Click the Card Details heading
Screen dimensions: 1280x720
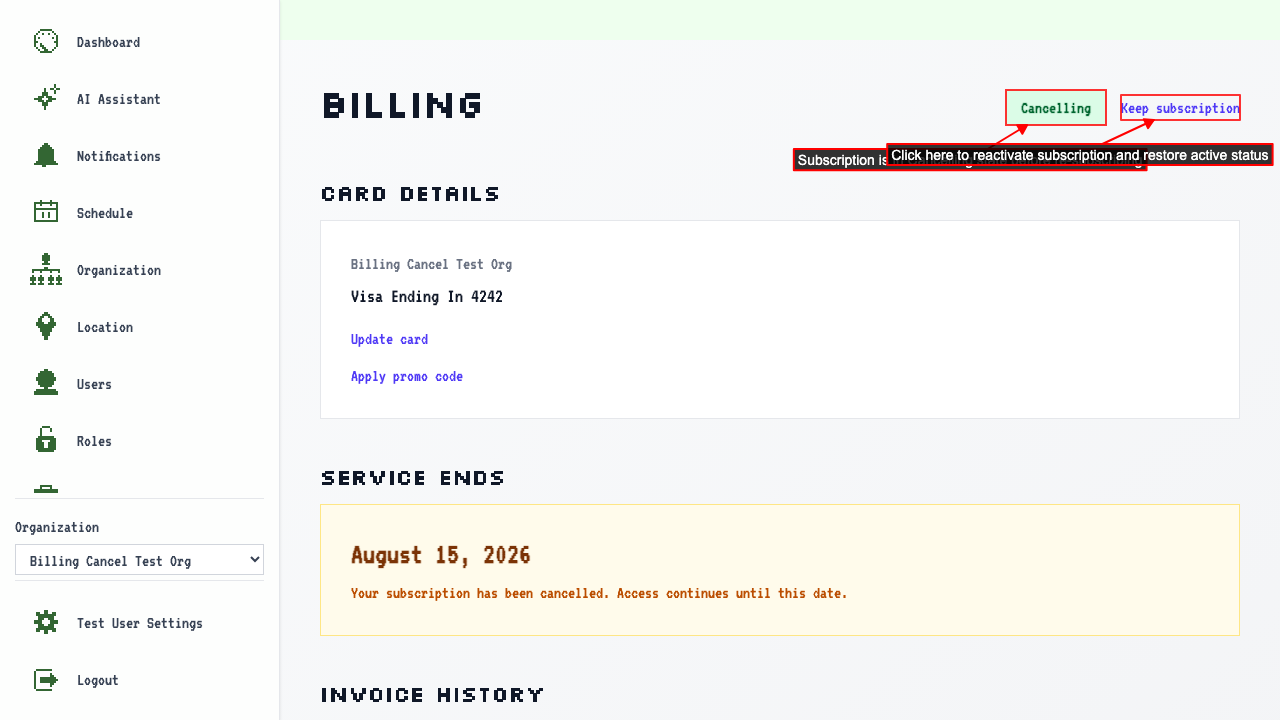coord(410,194)
